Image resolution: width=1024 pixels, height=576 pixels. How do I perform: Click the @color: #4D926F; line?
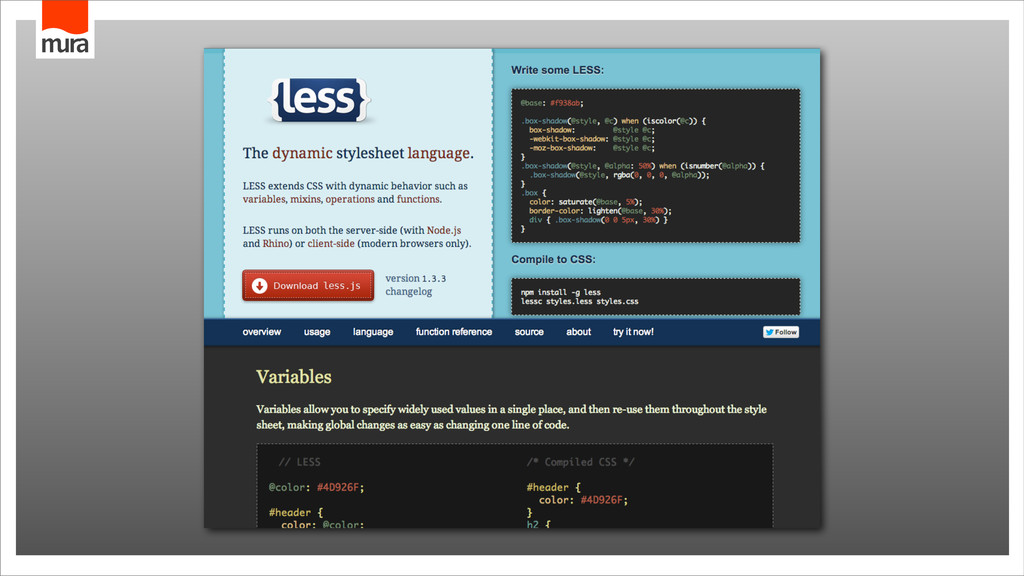tap(317, 487)
